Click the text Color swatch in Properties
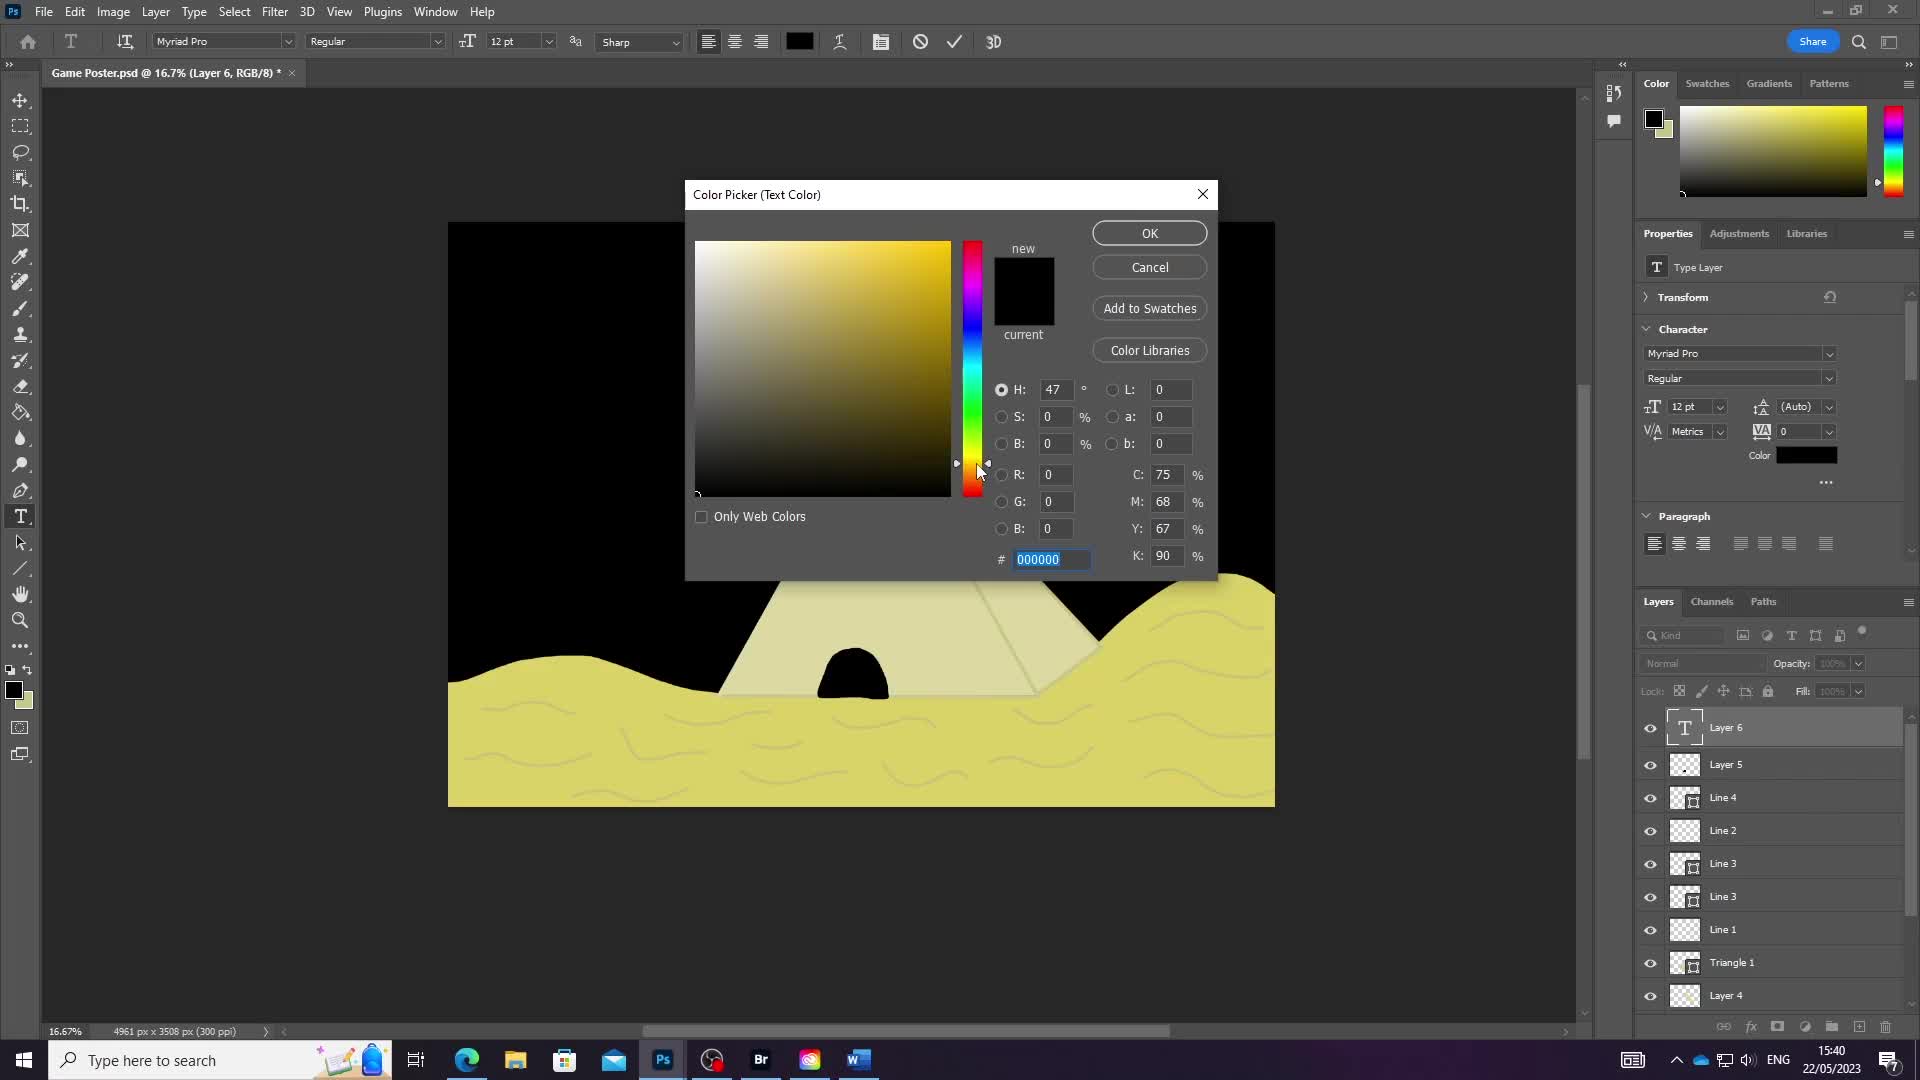1920x1080 pixels. pyautogui.click(x=1806, y=455)
